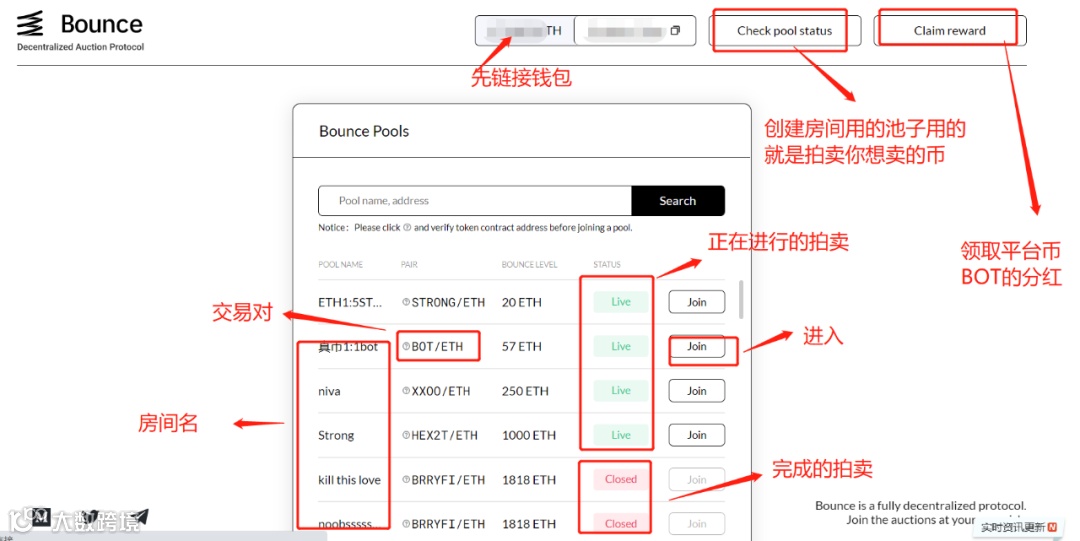Click the '1000 ETH' bounce level
This screenshot has height=541, width=1080.
click(x=528, y=435)
